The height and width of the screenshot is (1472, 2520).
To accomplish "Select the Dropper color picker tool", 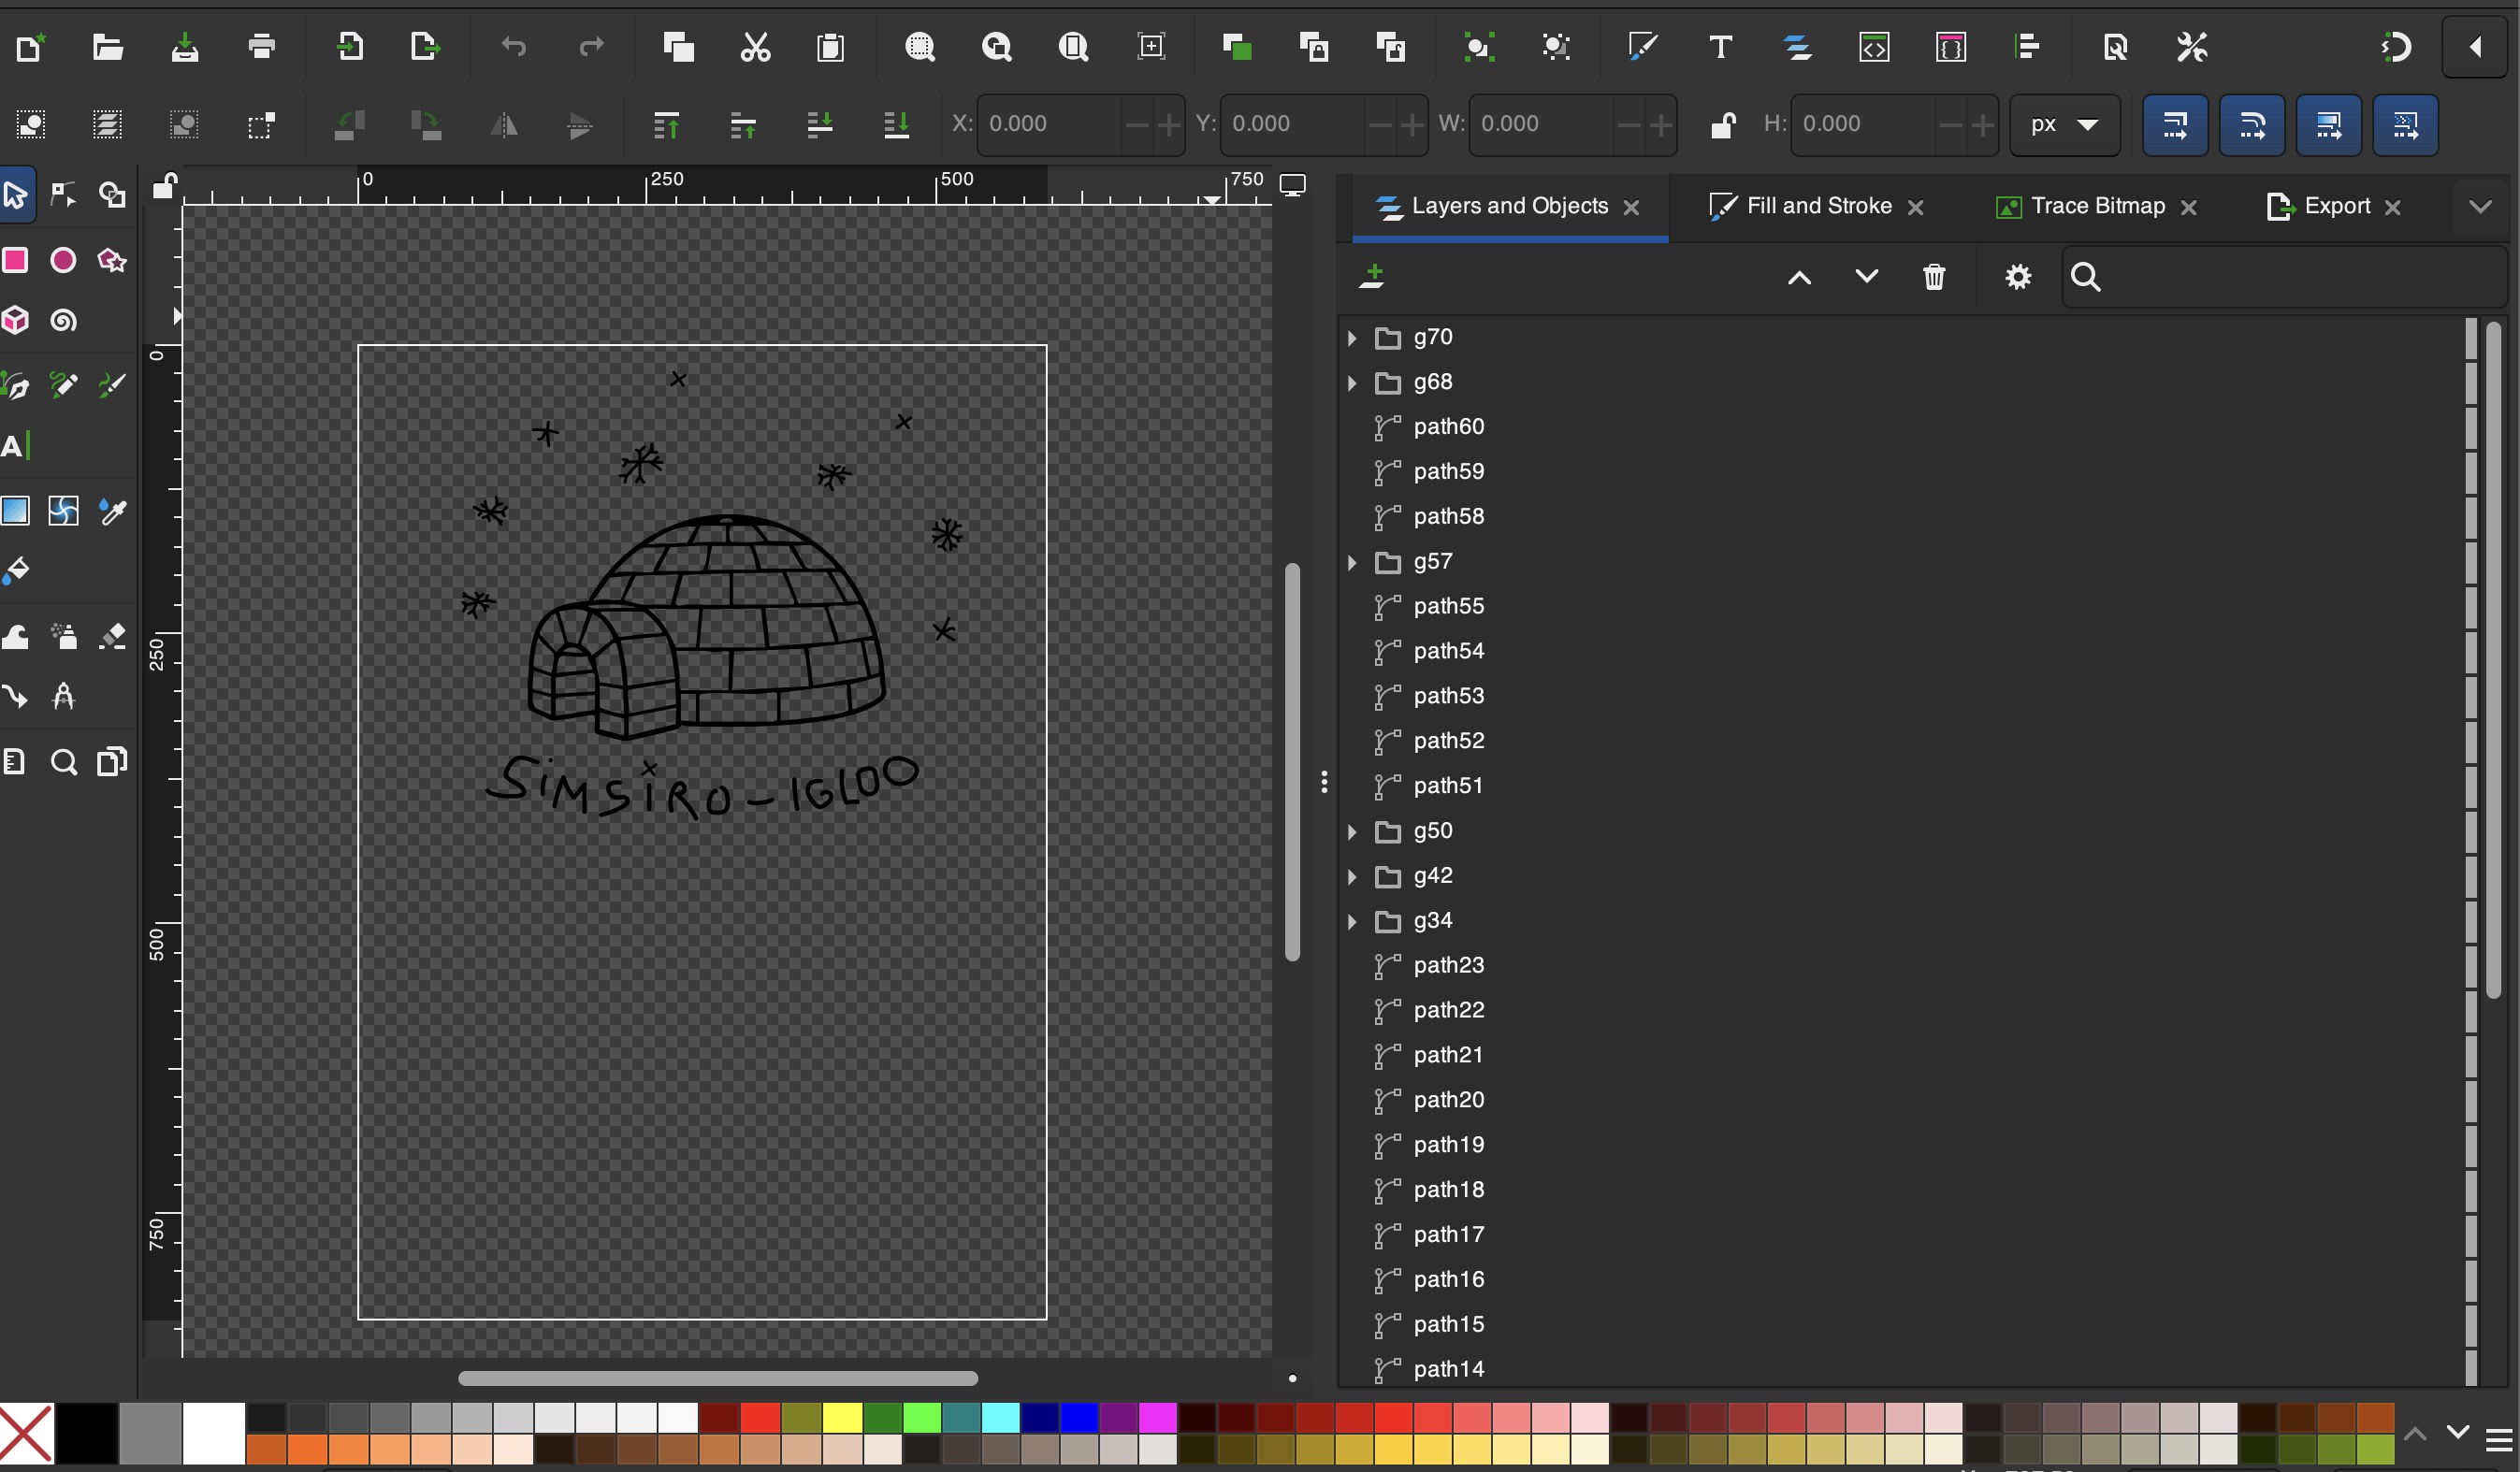I will click(112, 511).
